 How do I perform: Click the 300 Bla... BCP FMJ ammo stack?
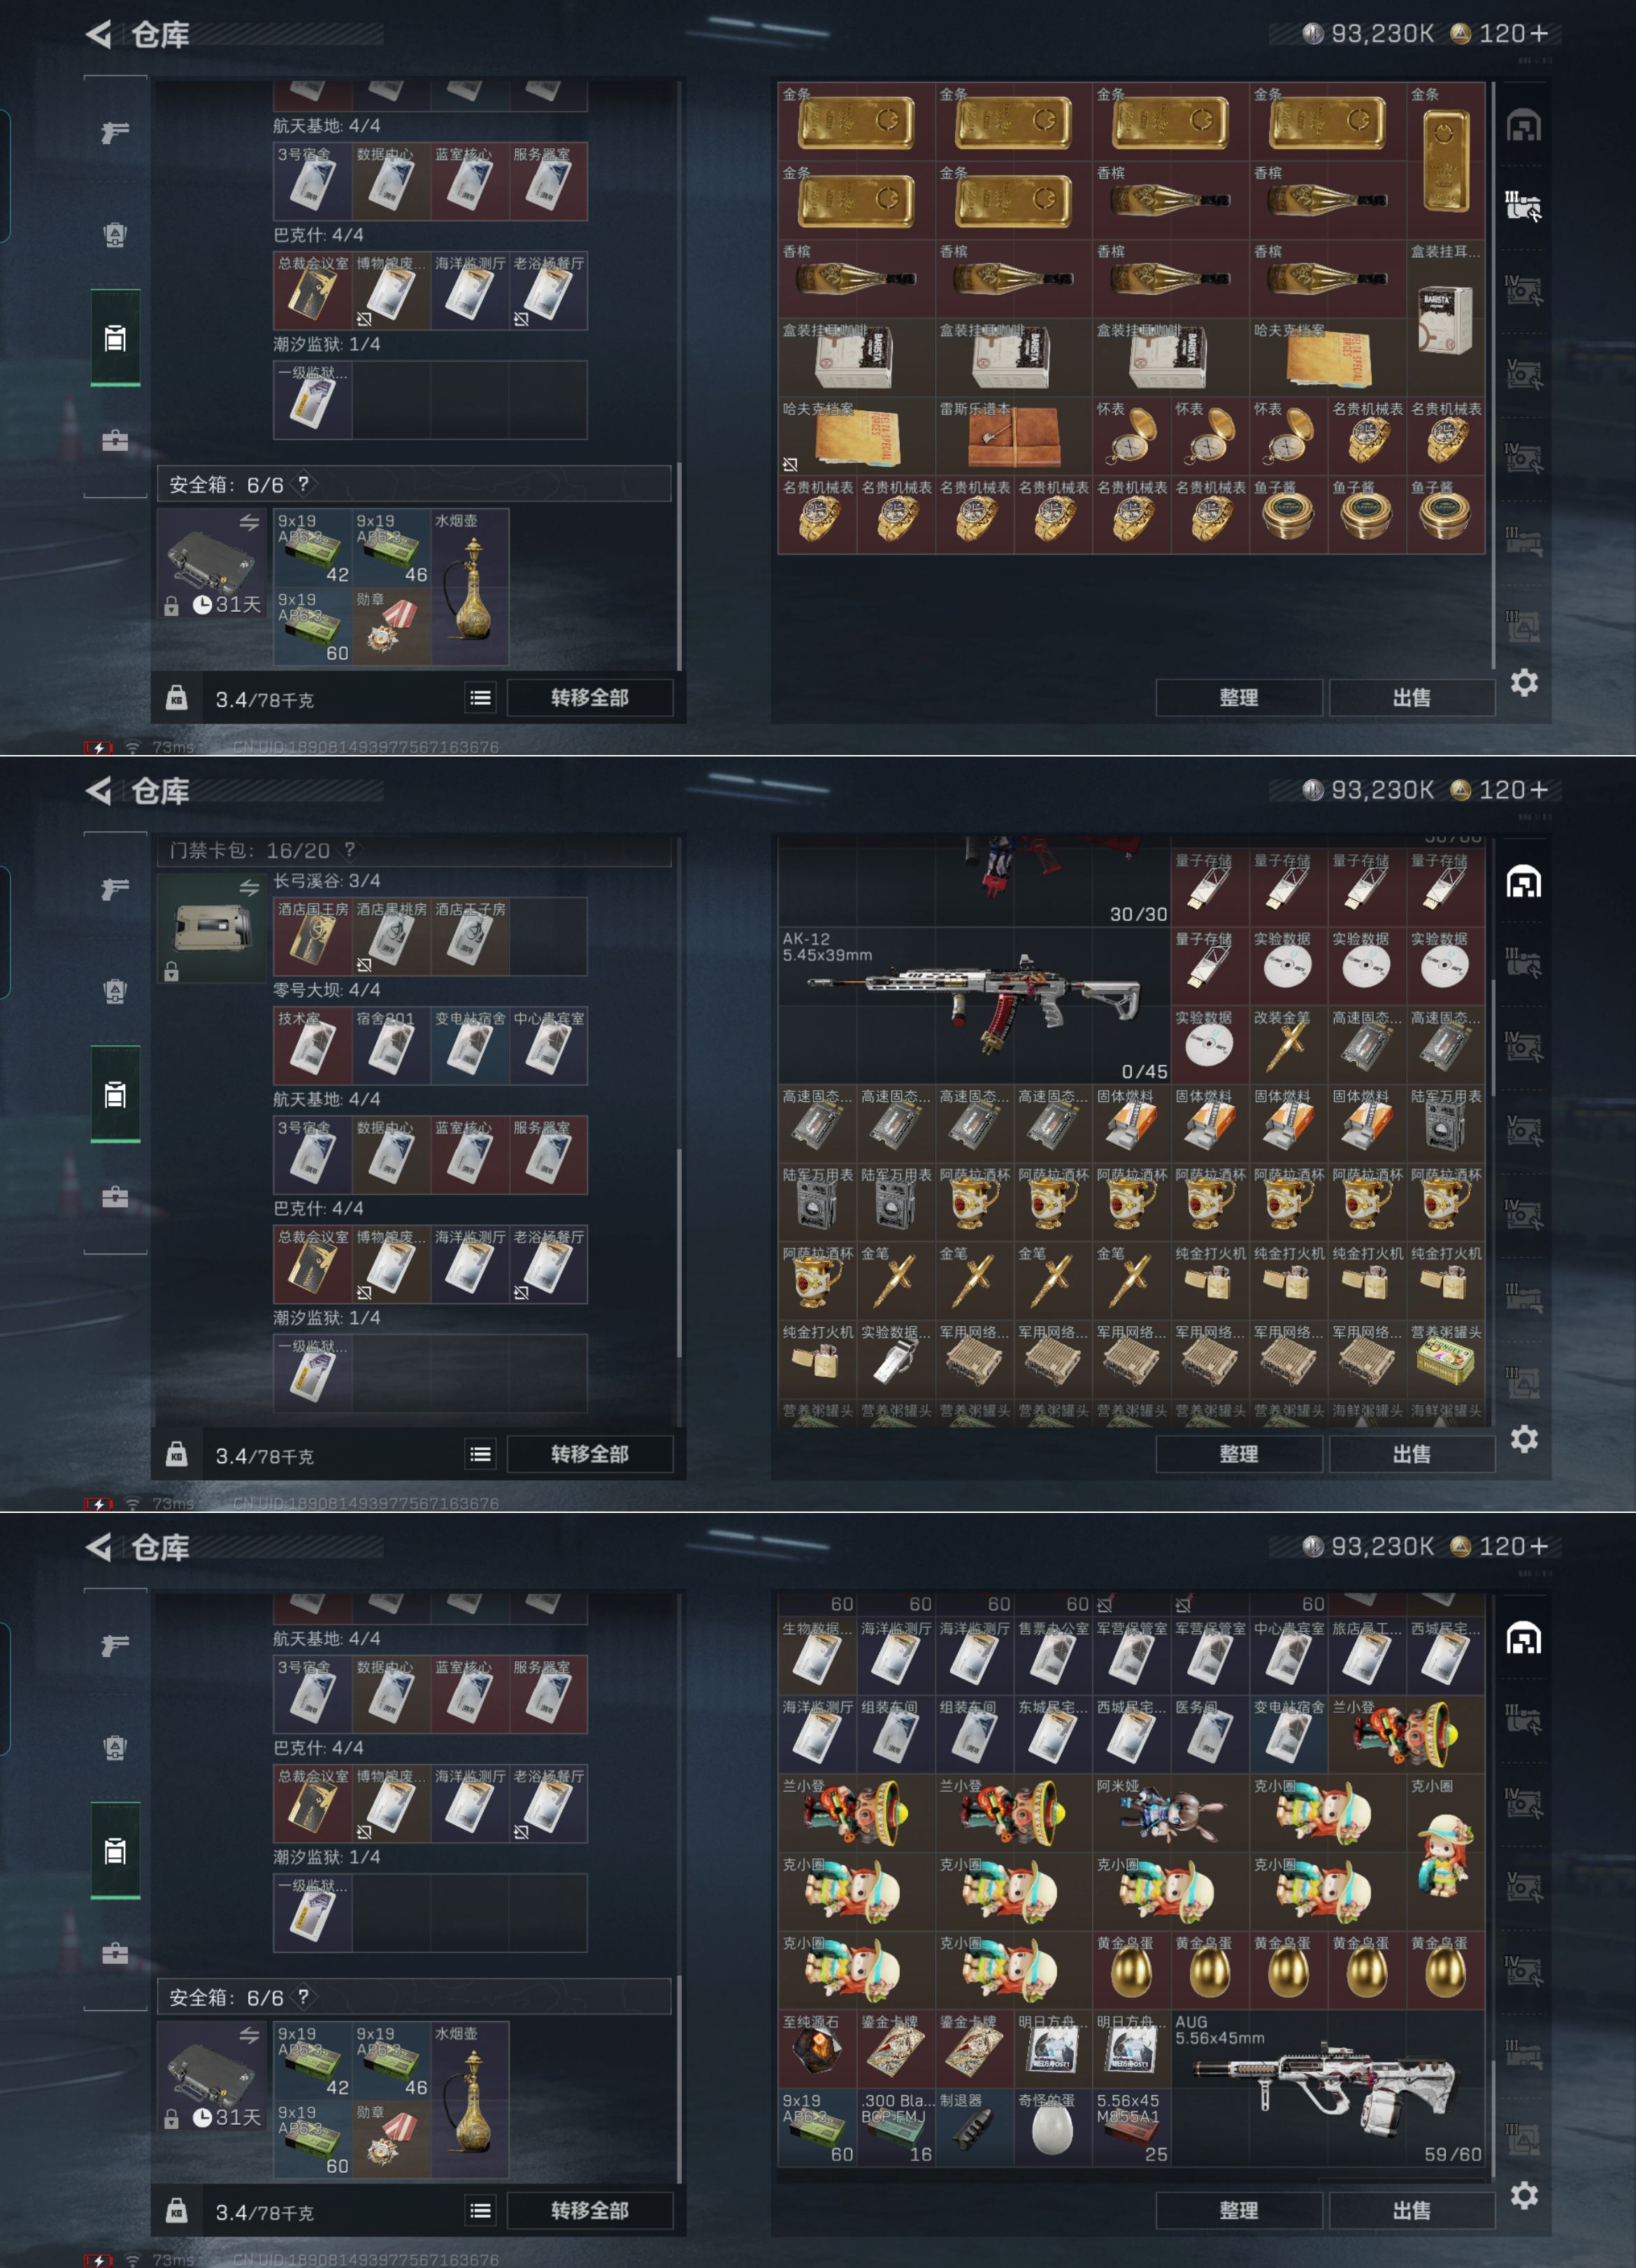point(895,2129)
